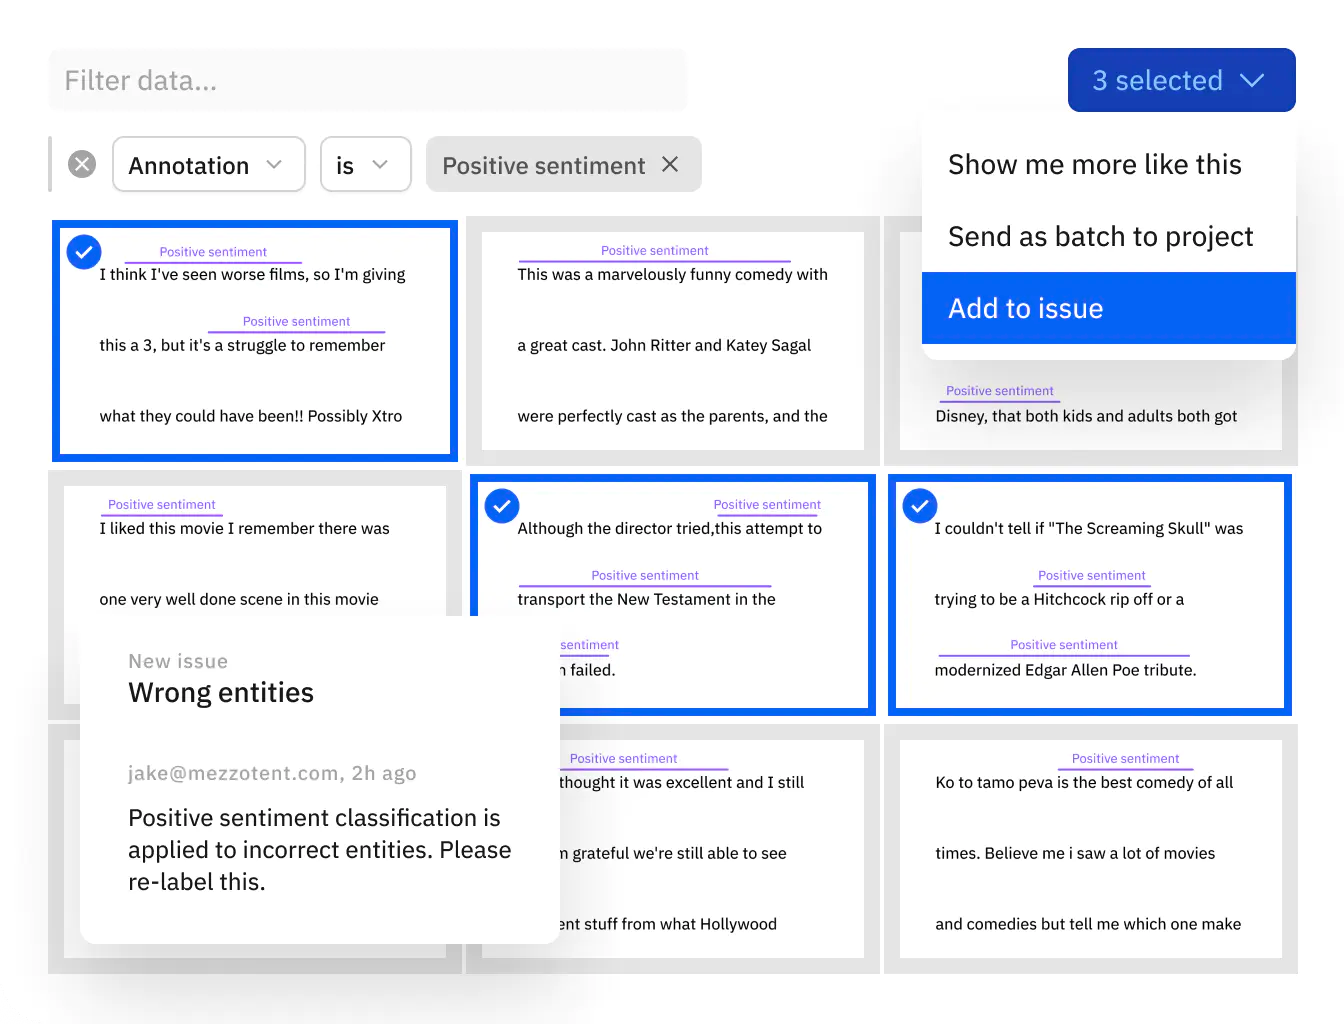1344x1024 pixels.
Task: Click the Positive sentiment label above 'modernized Edgar Allen Poe'
Action: click(x=1064, y=645)
